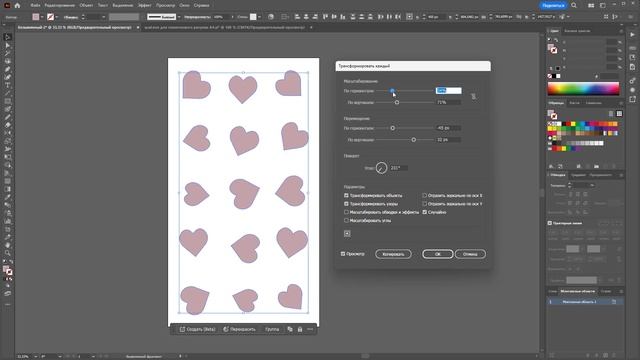
Task: Click the fill and stroke indicator in the toolbar
Action: click(7, 271)
